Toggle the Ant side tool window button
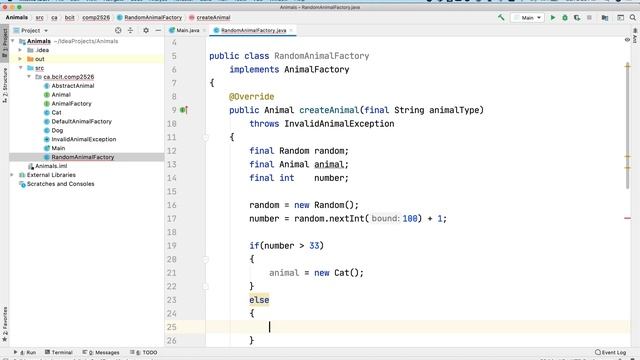This screenshot has width=640, height=360. tap(635, 36)
